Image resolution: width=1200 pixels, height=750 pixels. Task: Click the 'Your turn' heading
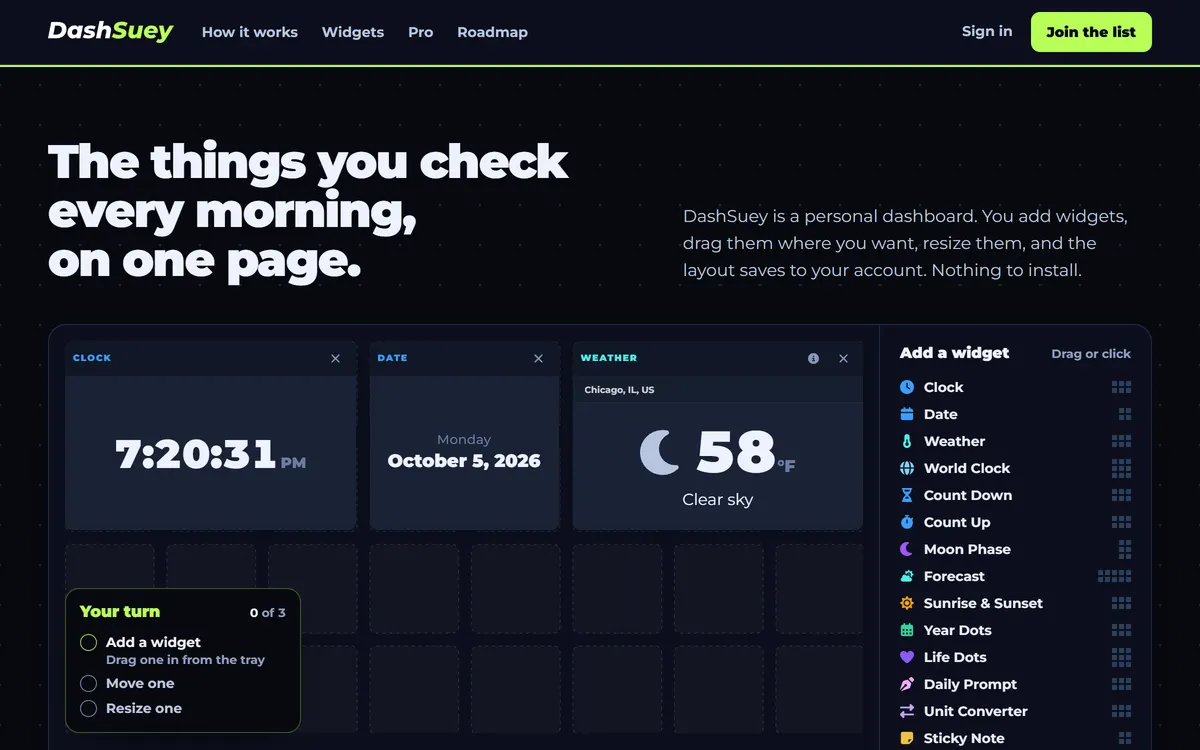[120, 612]
